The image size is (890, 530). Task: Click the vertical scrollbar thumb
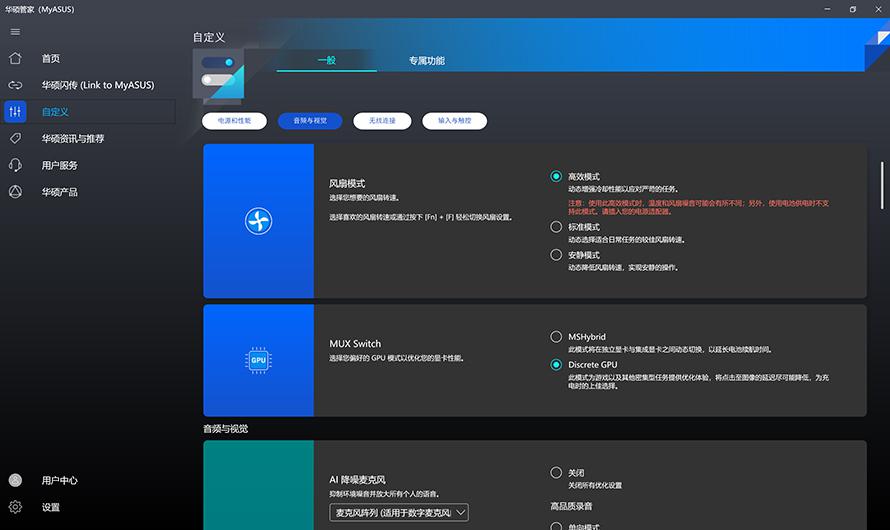pos(882,186)
